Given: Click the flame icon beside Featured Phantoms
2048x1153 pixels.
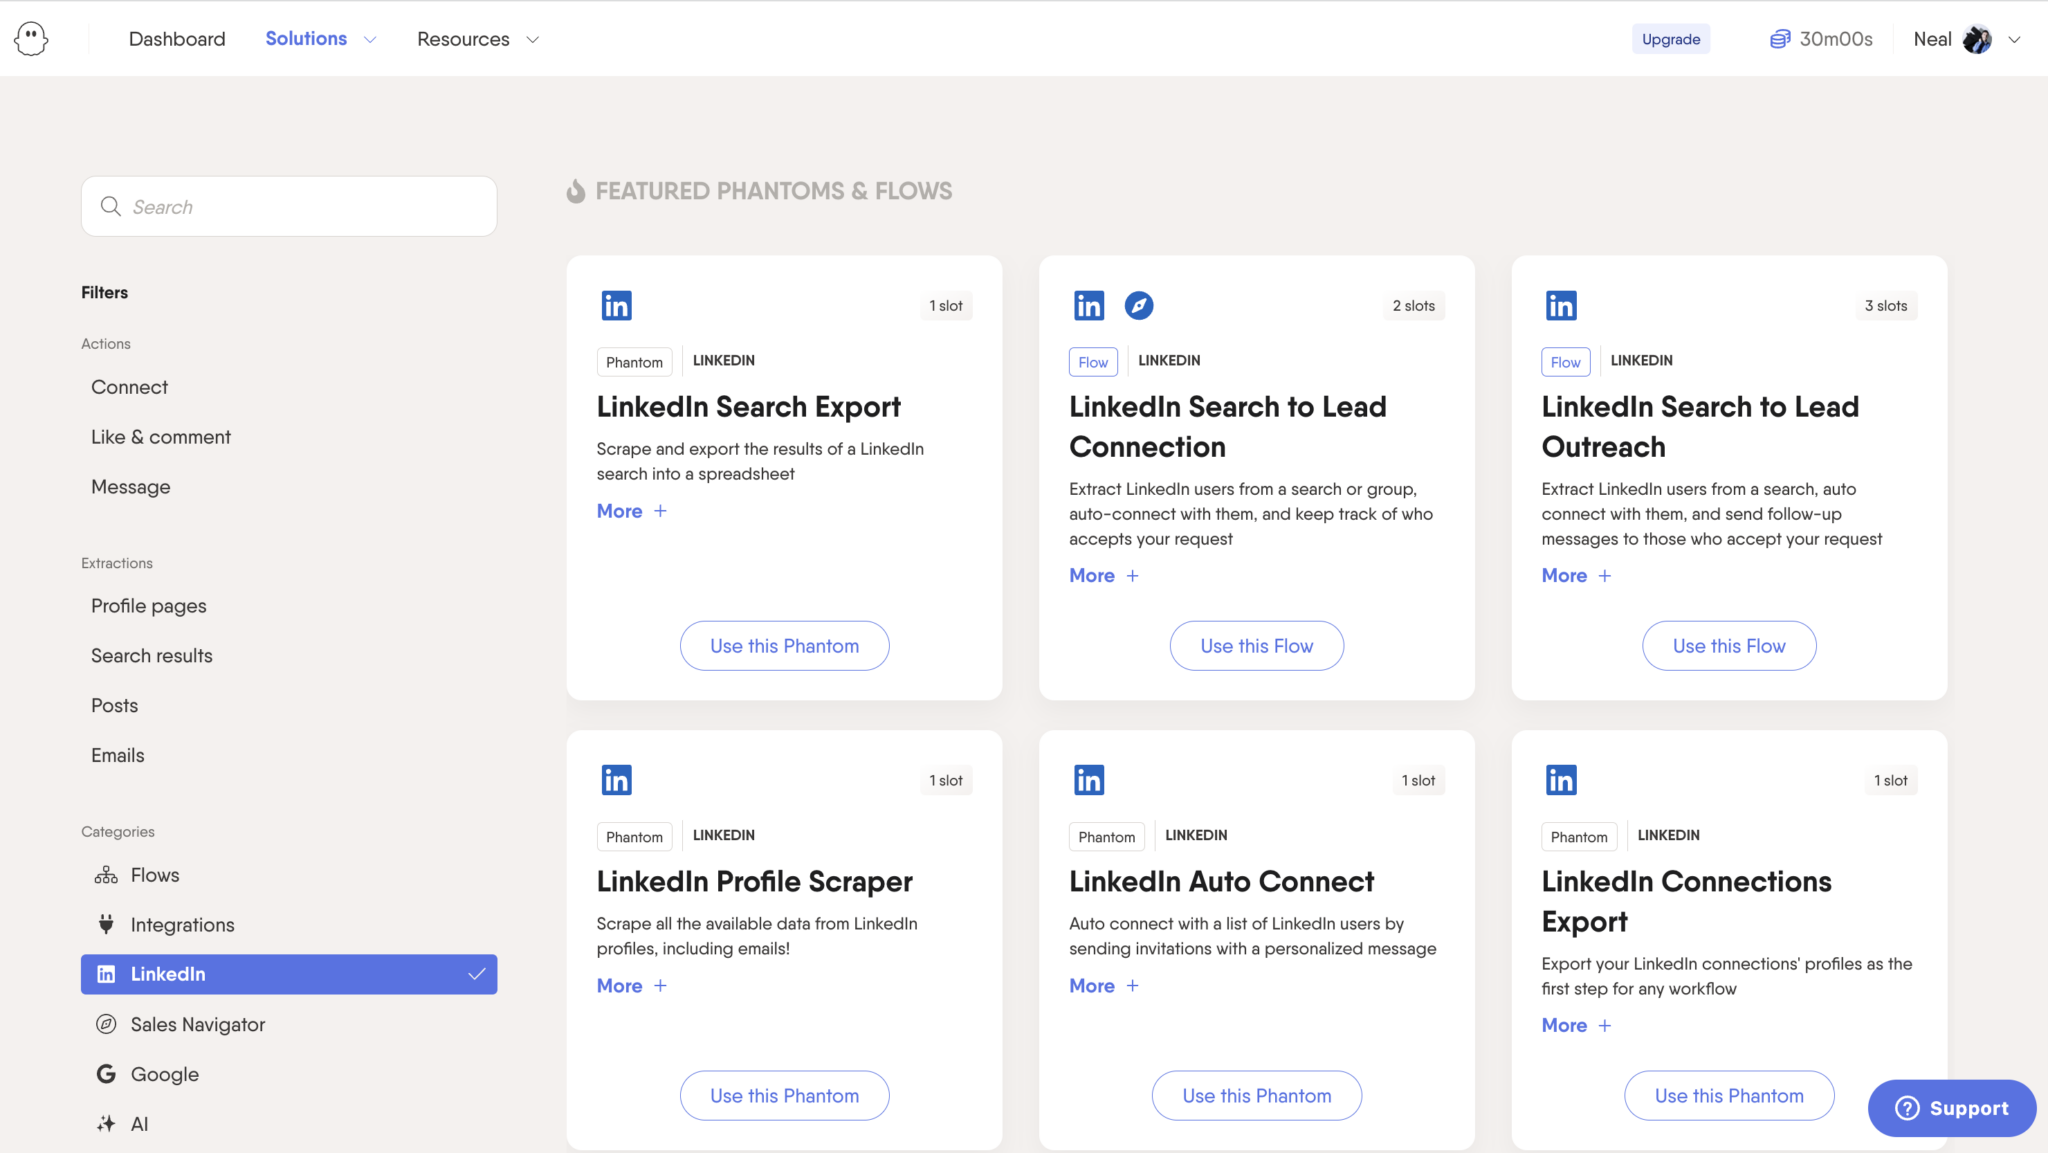Looking at the screenshot, I should click(x=575, y=191).
